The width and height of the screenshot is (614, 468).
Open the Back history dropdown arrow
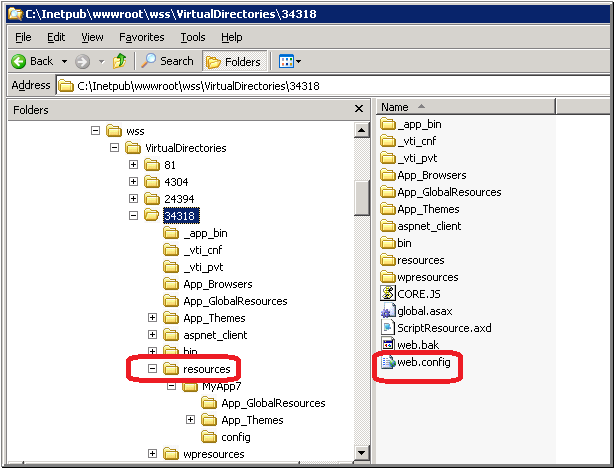(x=64, y=61)
